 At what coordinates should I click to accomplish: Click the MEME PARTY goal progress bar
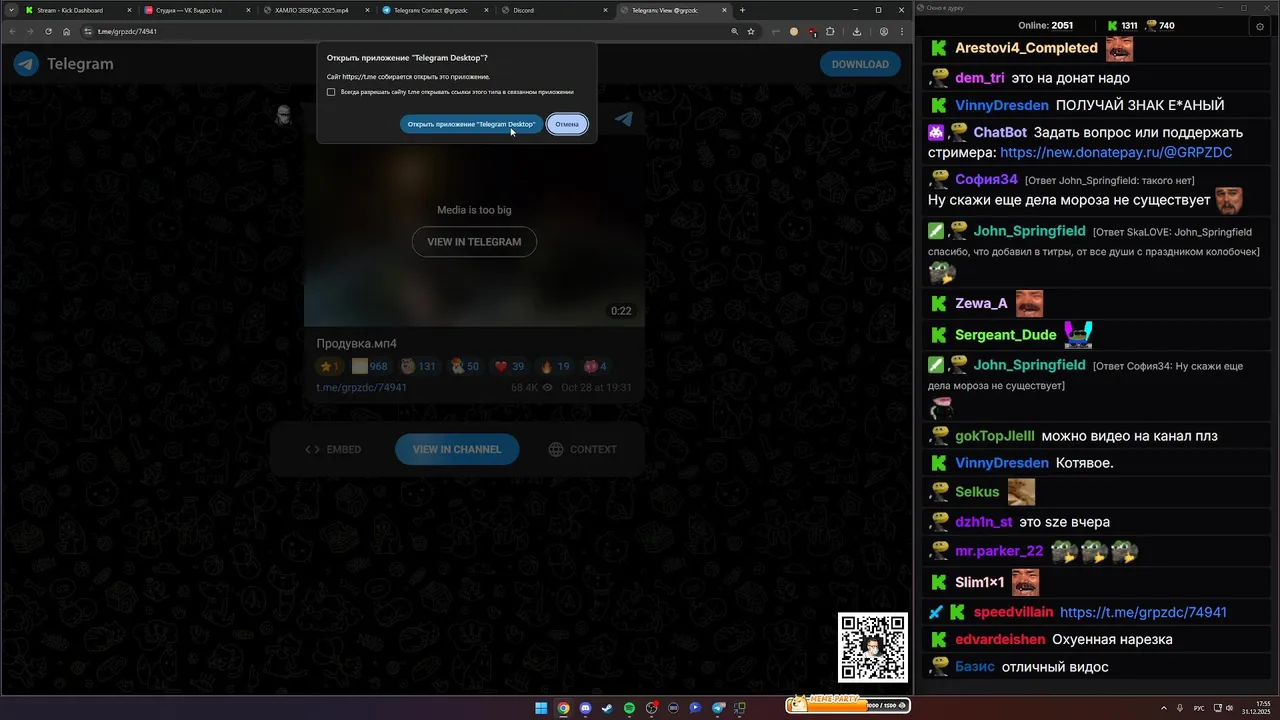(847, 705)
